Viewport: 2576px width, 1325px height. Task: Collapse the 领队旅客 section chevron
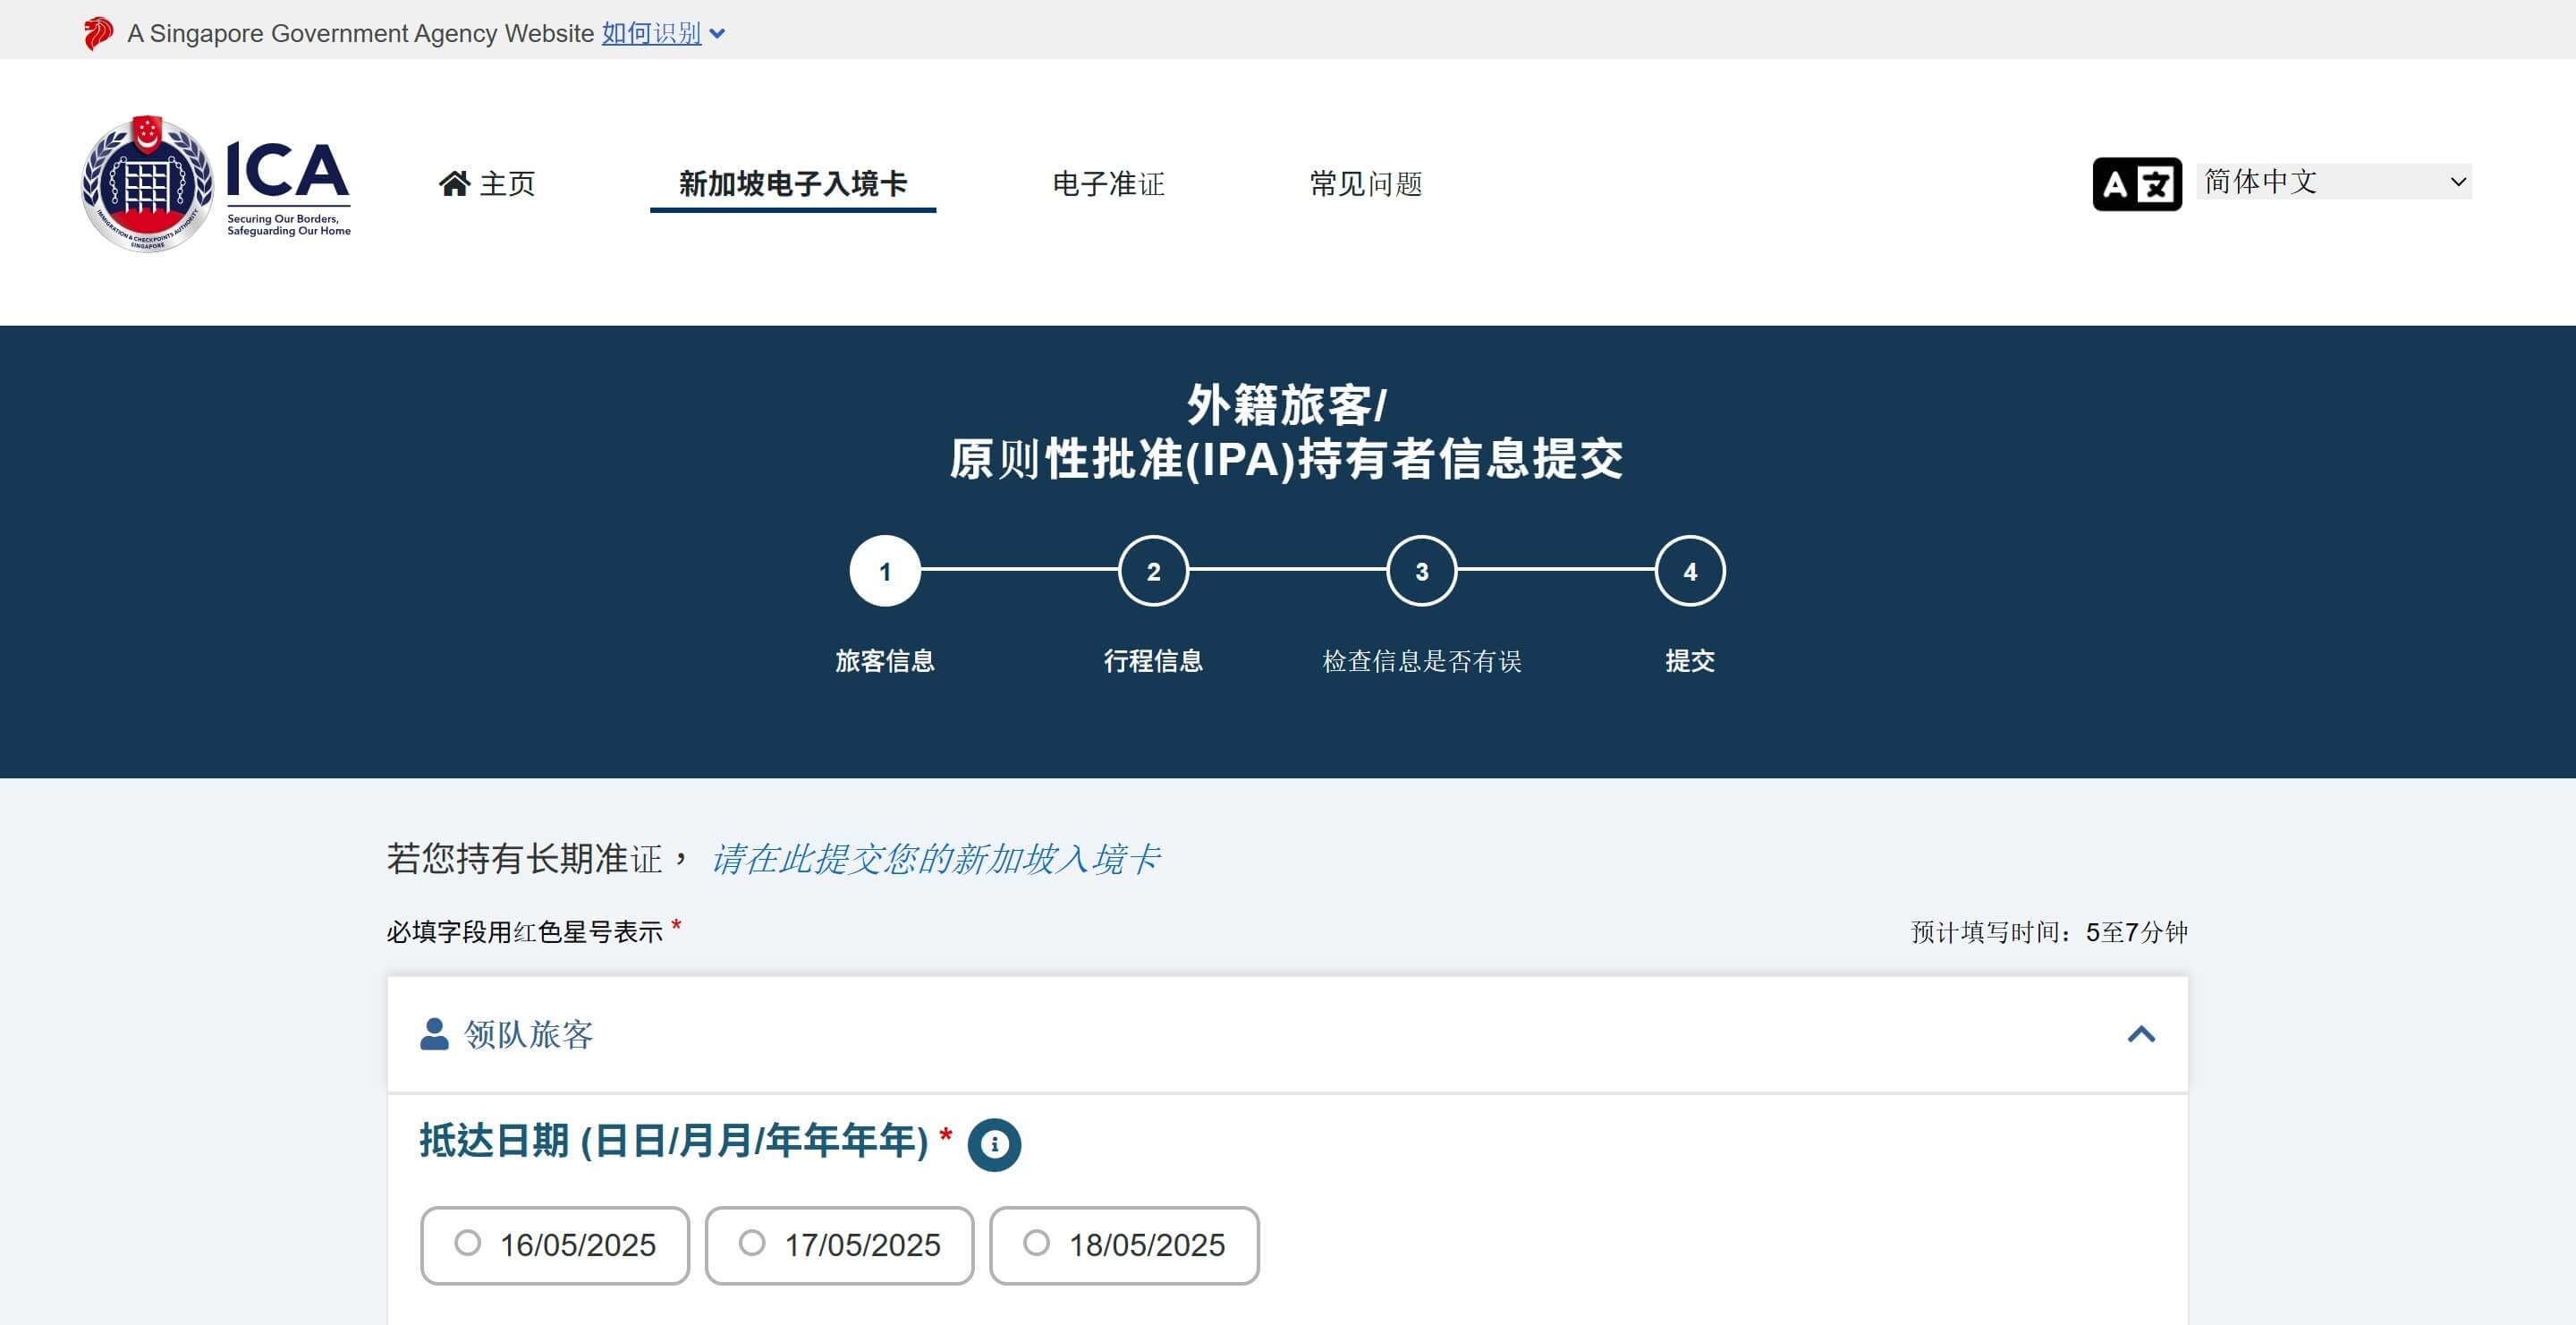coord(2140,1034)
